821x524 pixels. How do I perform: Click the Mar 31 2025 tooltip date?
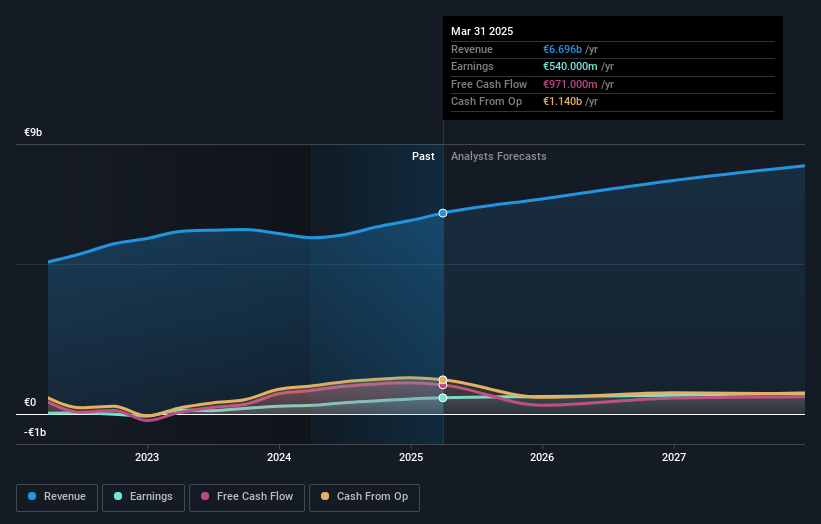tap(482, 31)
